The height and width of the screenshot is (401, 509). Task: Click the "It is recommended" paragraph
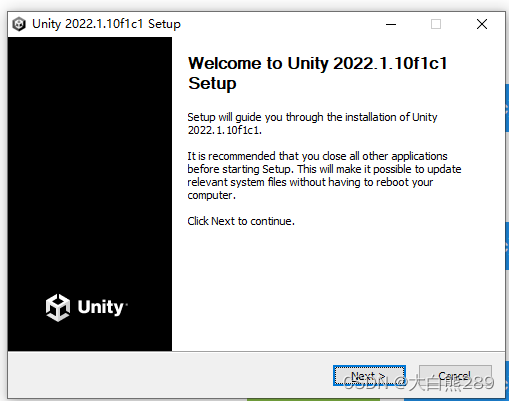point(324,175)
